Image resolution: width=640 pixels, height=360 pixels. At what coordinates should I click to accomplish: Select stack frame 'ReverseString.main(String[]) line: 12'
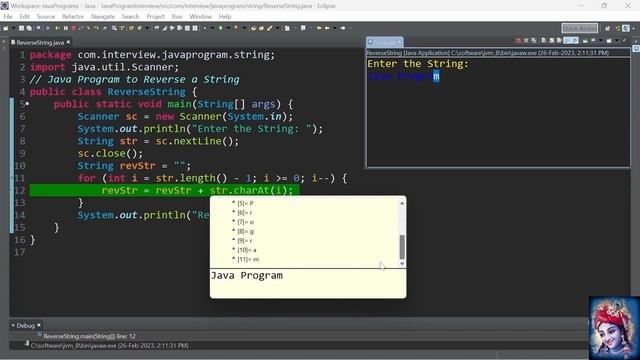(89, 336)
